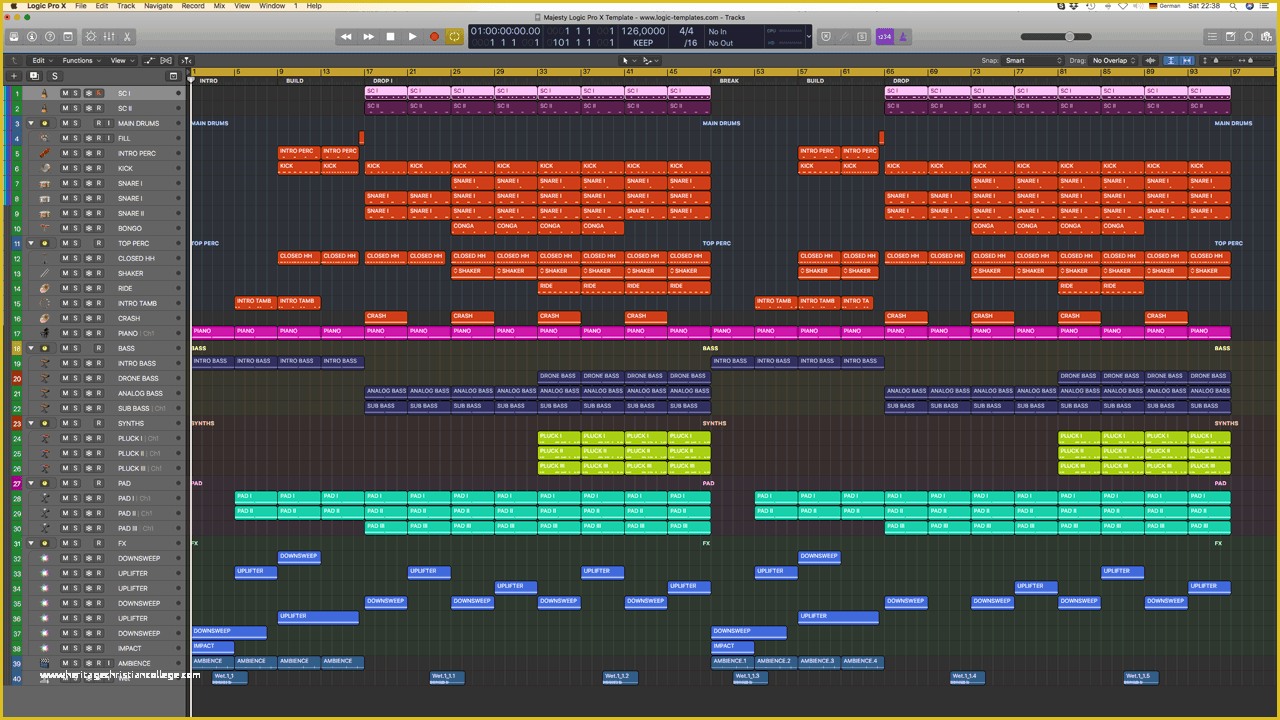Image resolution: width=1280 pixels, height=720 pixels.
Task: Collapse the SYNTHS track stack
Action: 31,423
